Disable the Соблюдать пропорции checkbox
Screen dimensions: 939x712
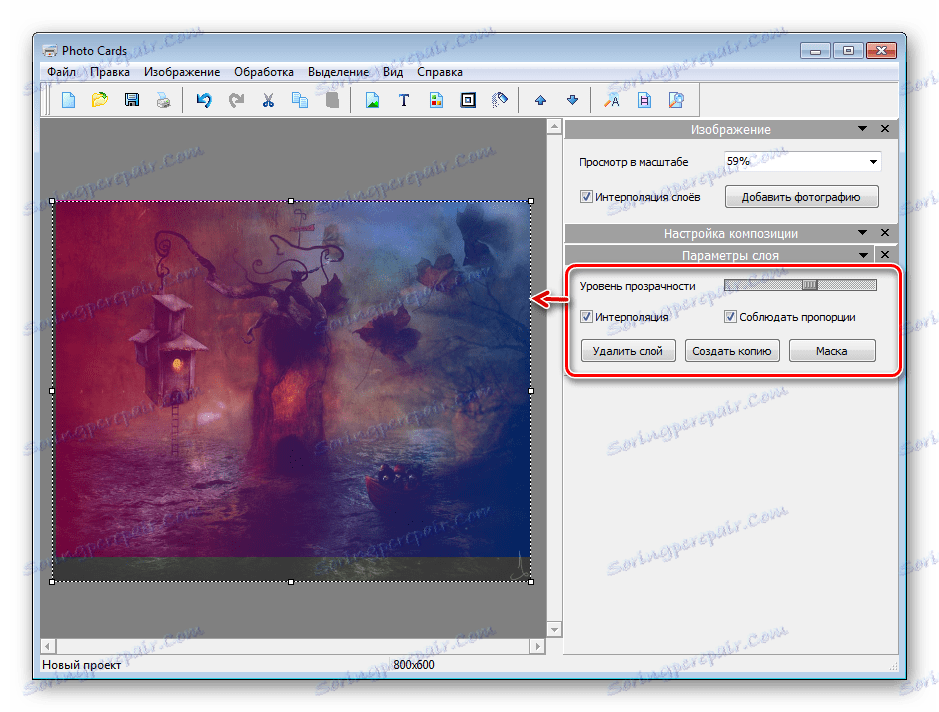[731, 317]
